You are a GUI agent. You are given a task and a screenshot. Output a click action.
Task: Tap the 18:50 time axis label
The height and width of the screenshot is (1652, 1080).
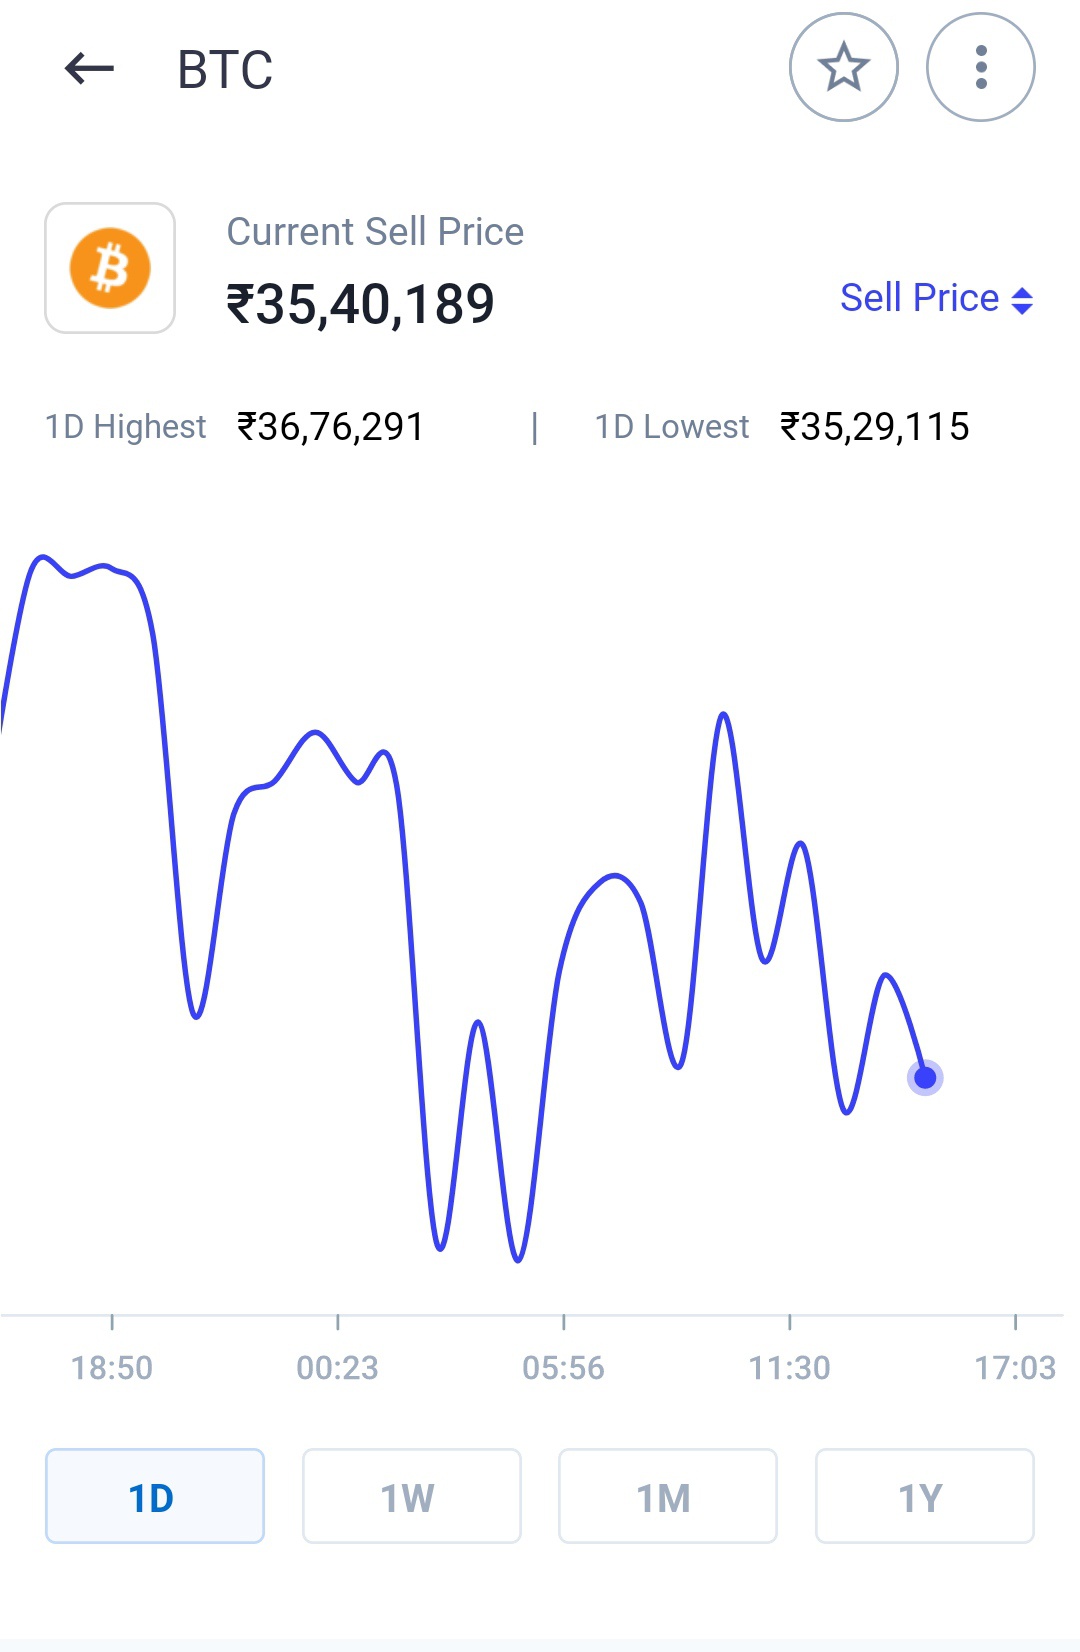point(112,1367)
